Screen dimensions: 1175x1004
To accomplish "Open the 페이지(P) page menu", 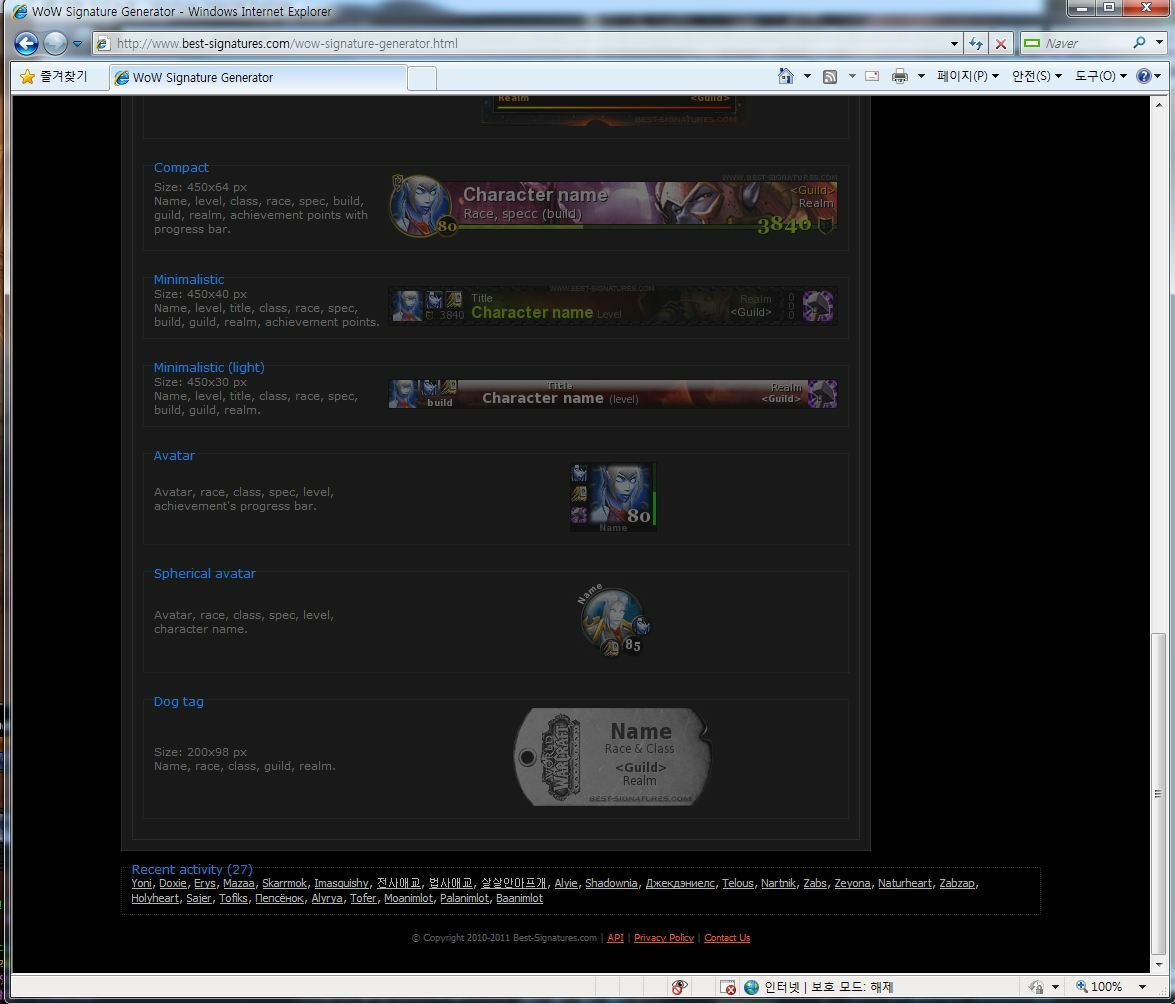I will coord(967,77).
